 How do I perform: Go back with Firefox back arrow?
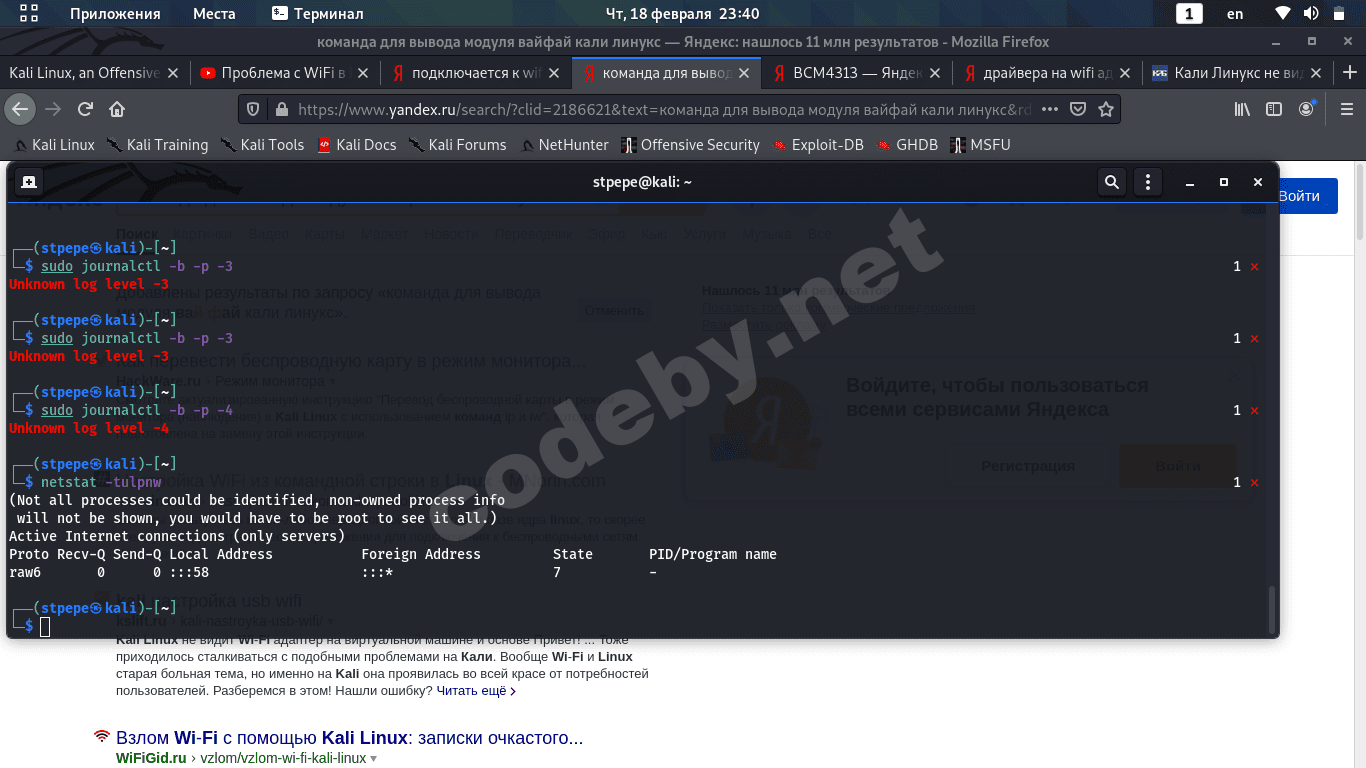click(20, 109)
